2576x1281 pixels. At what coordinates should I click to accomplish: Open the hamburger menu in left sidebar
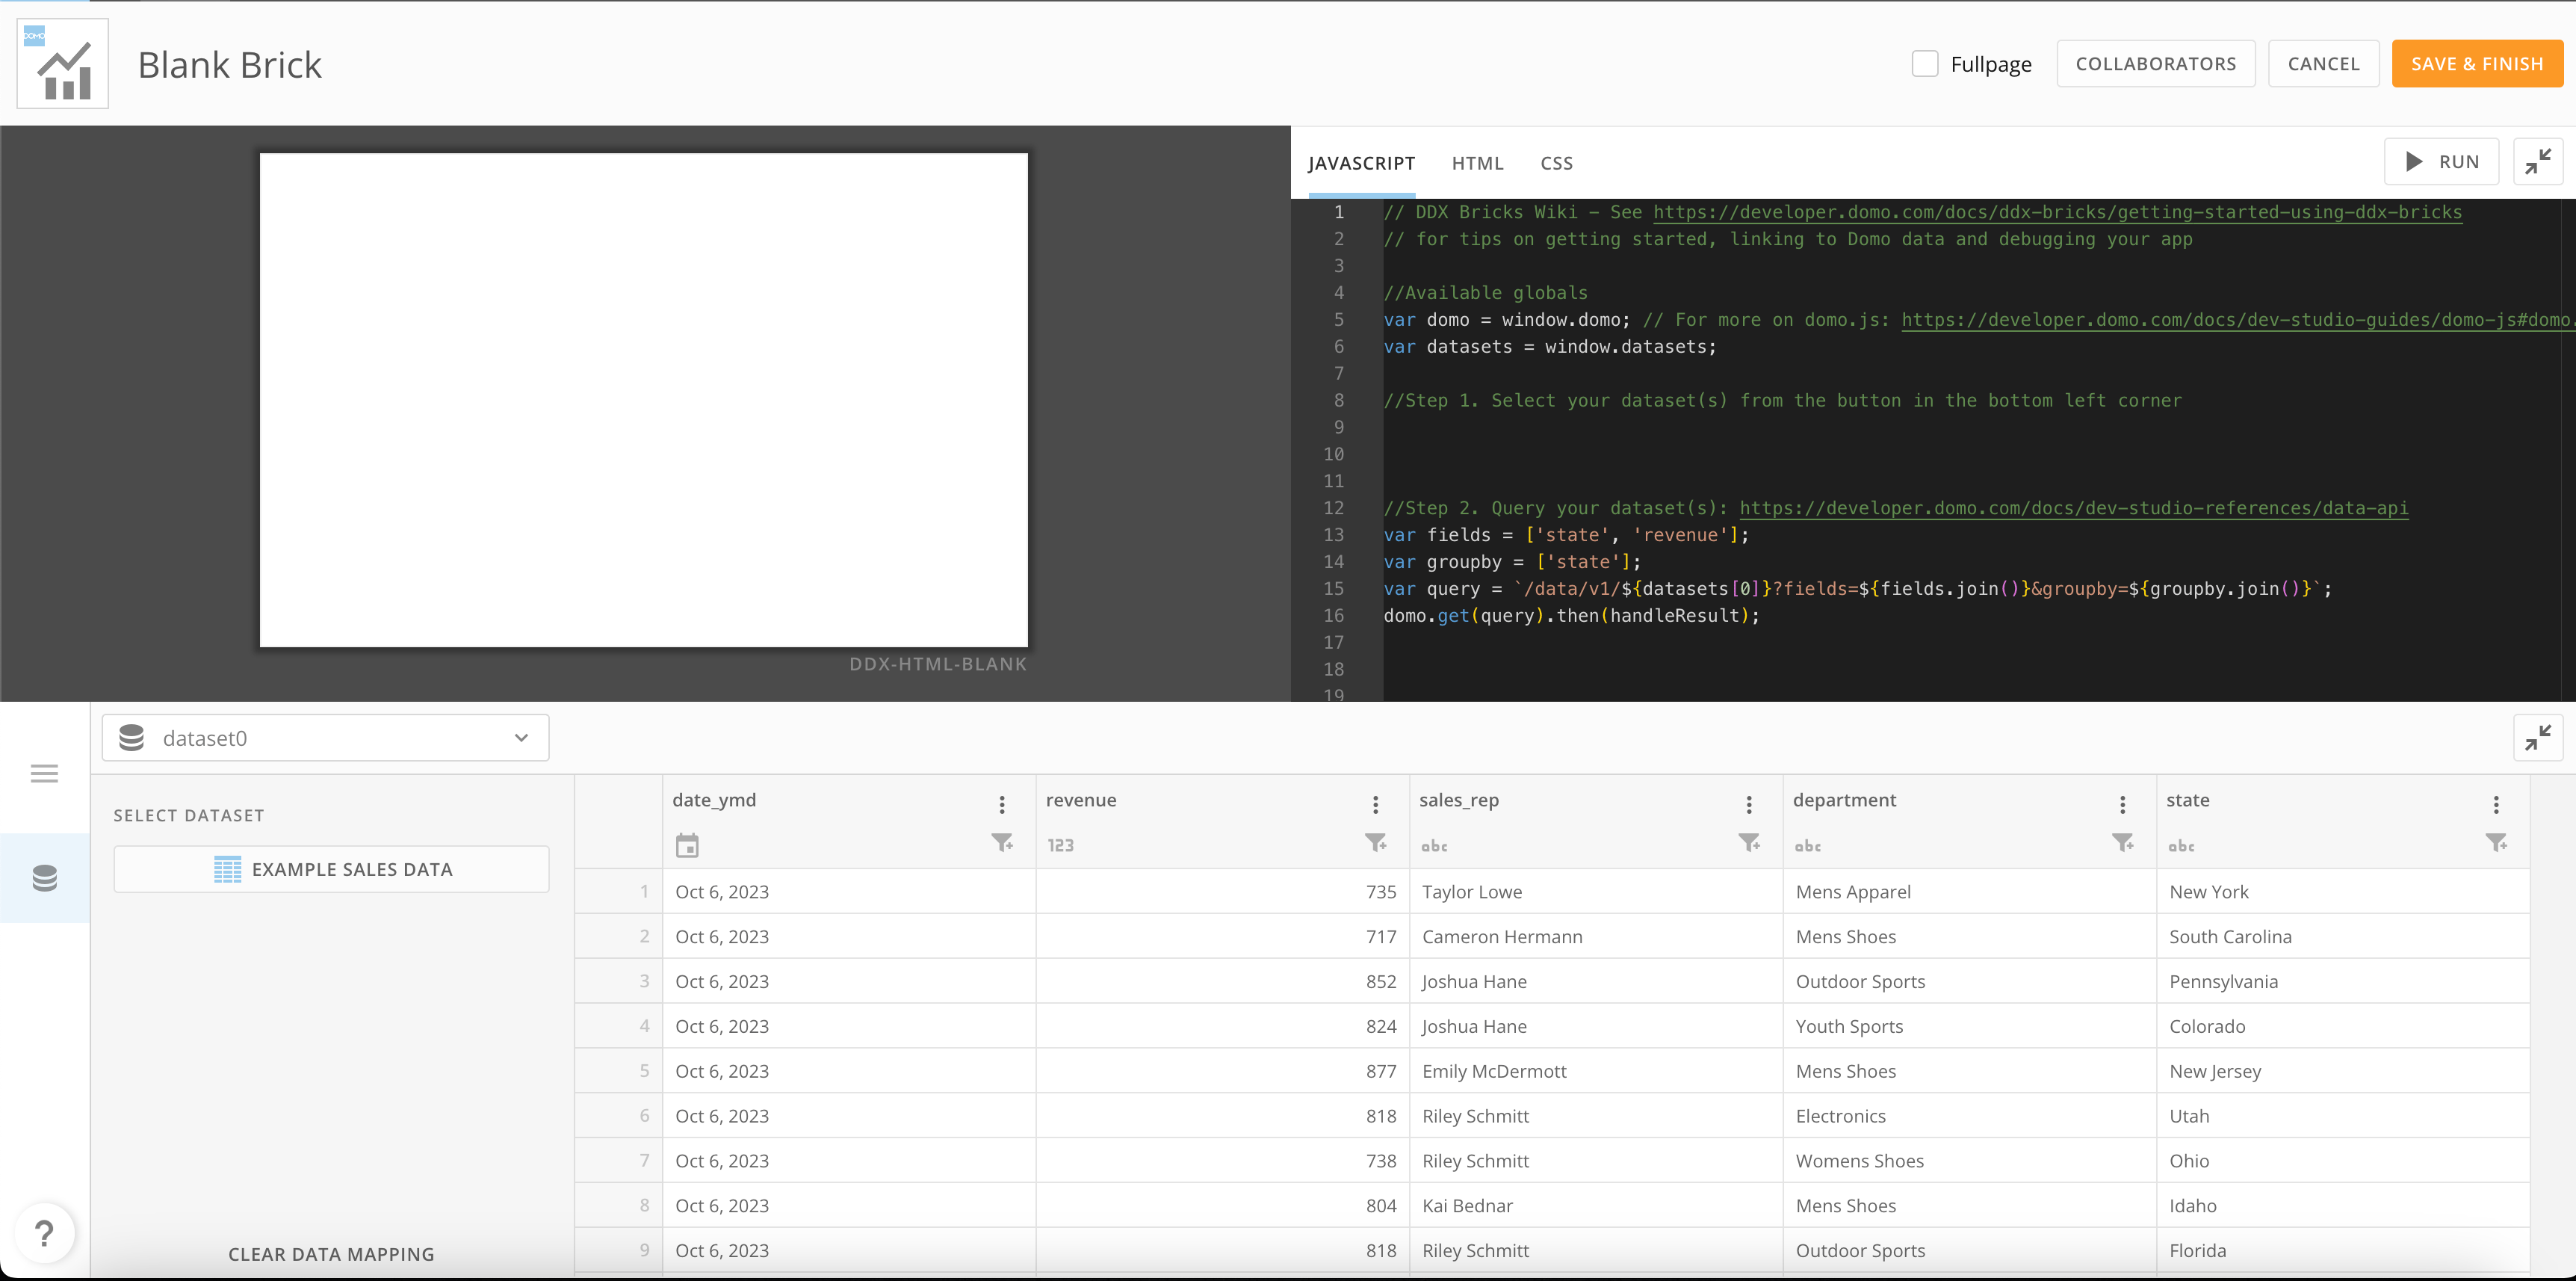coord(44,773)
